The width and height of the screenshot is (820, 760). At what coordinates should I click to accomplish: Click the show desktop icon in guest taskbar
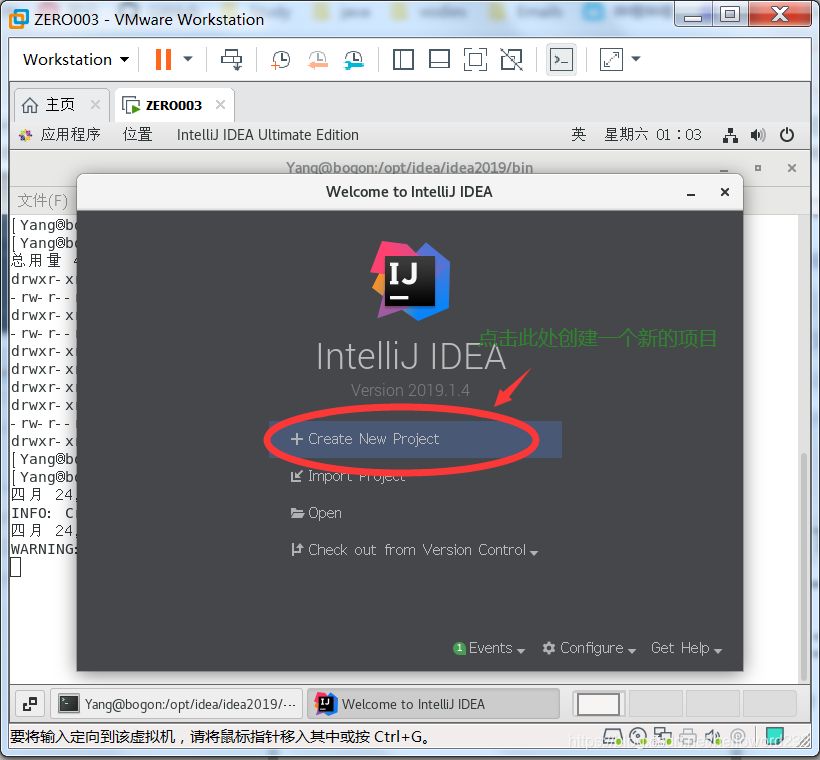click(x=30, y=704)
